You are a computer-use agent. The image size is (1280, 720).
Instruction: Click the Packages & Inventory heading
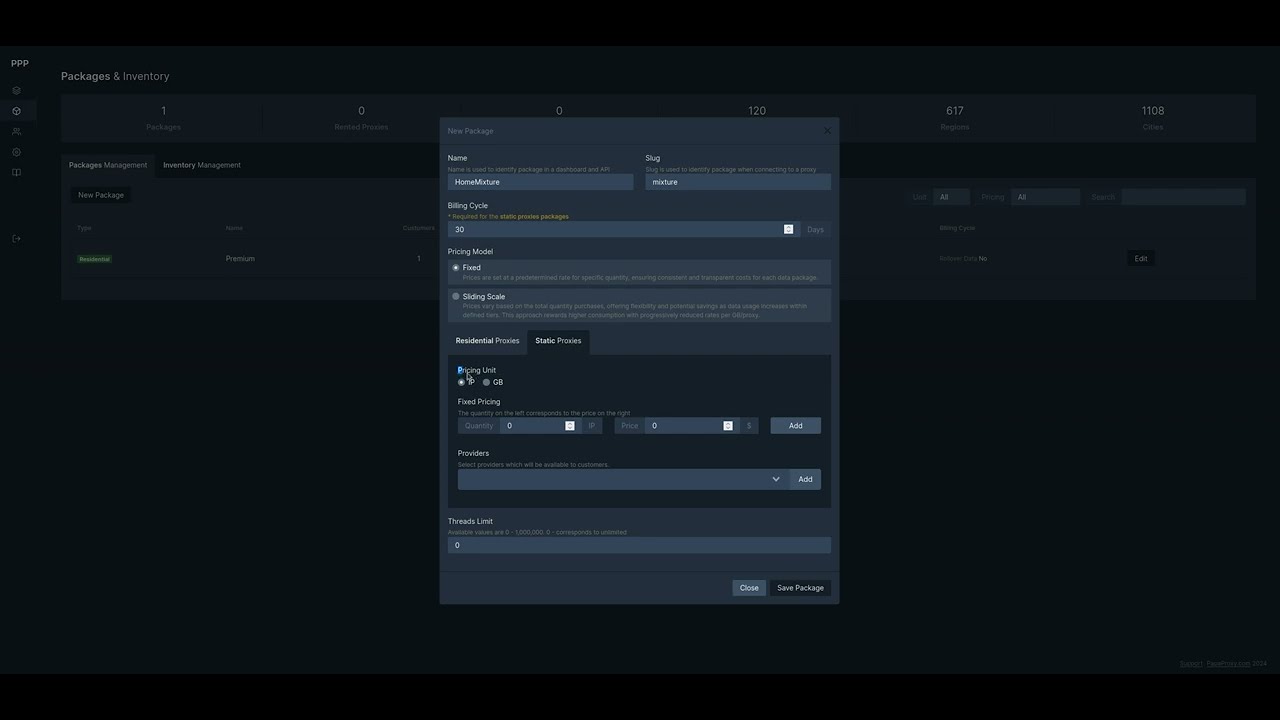coord(115,76)
